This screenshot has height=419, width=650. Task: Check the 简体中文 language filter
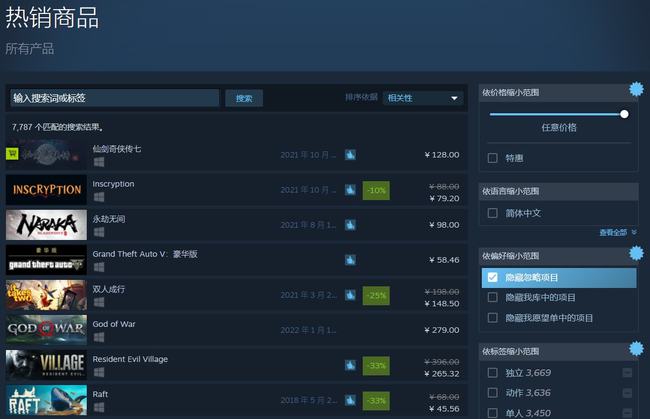(492, 213)
